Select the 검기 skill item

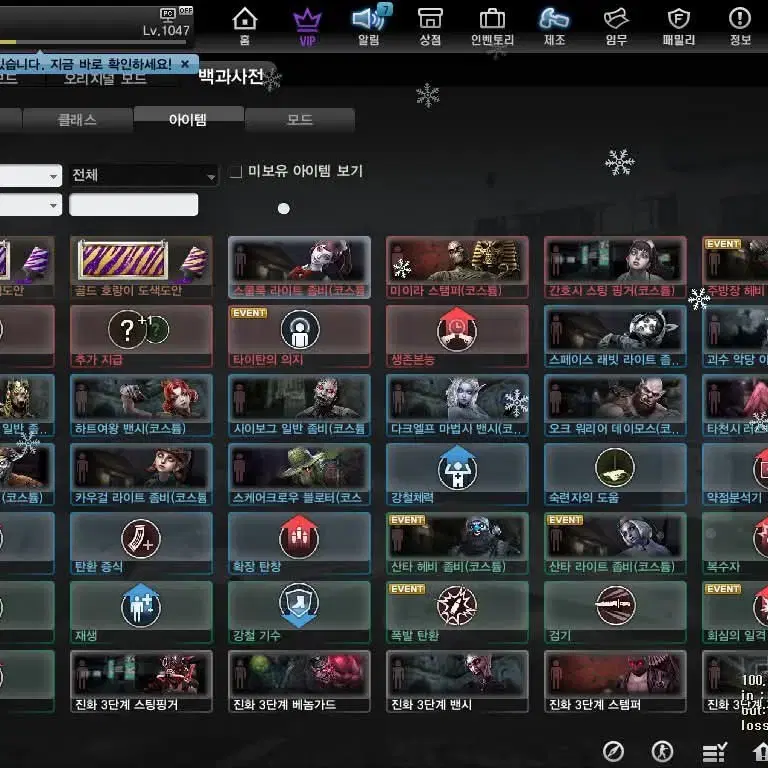pyautogui.click(x=615, y=612)
